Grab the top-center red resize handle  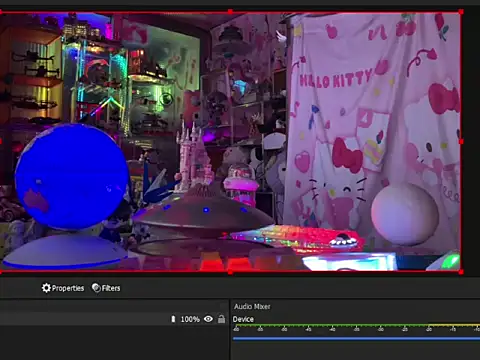230,12
